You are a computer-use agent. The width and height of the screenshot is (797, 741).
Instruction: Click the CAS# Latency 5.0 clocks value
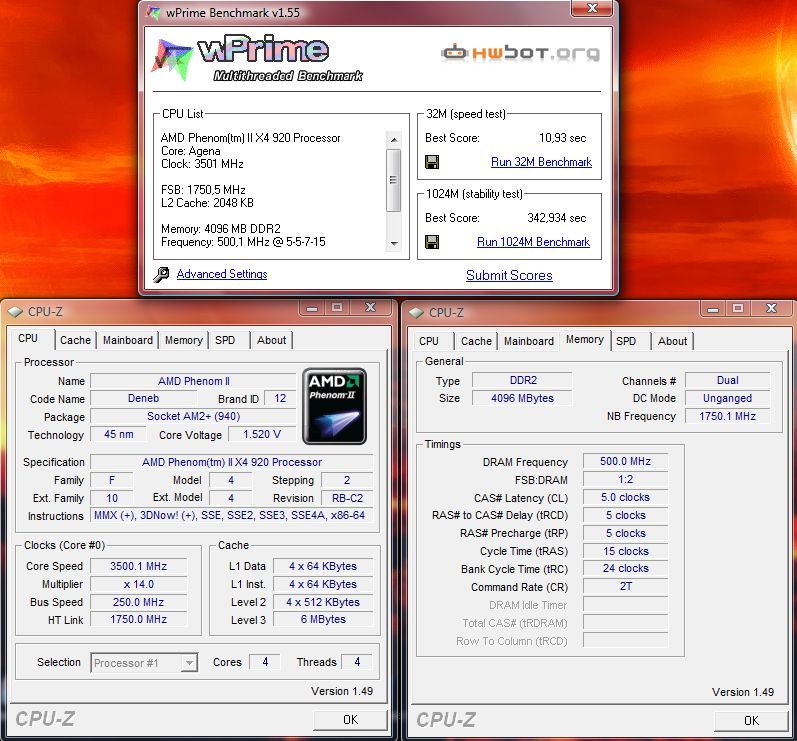[625, 497]
